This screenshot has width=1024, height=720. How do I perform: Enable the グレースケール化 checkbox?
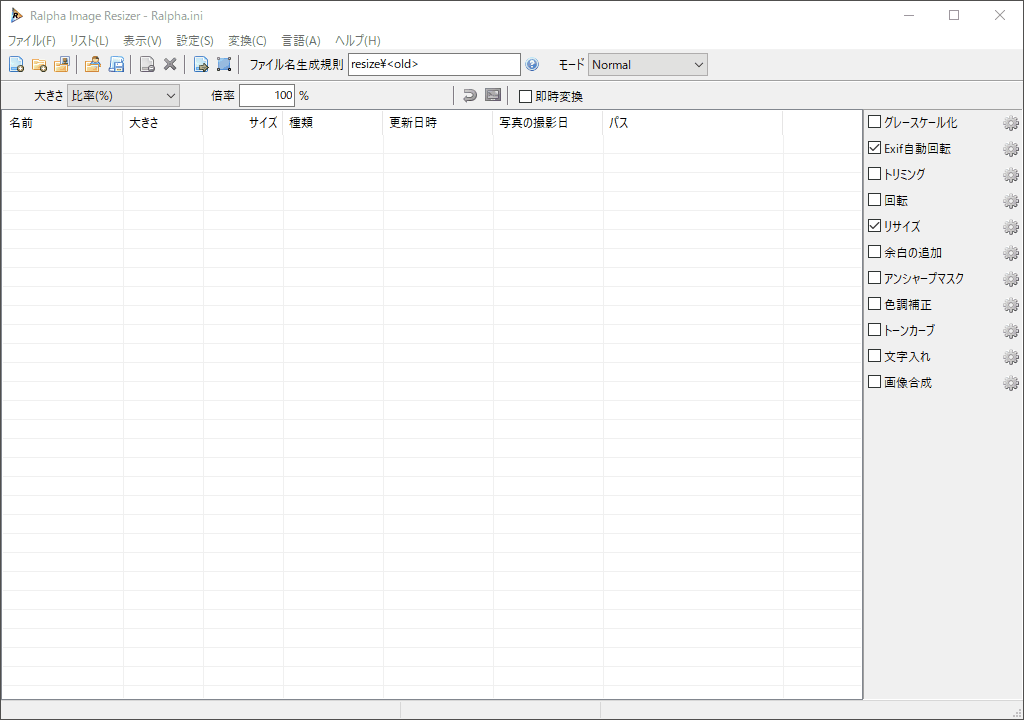875,122
